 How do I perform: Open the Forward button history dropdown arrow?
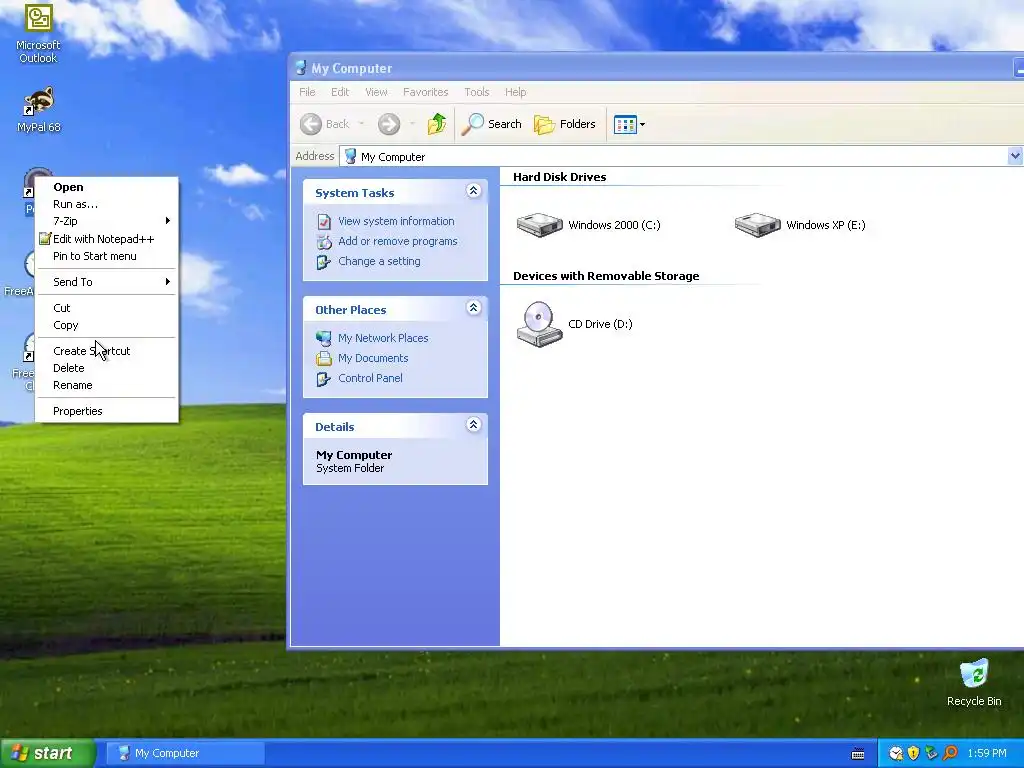click(412, 124)
